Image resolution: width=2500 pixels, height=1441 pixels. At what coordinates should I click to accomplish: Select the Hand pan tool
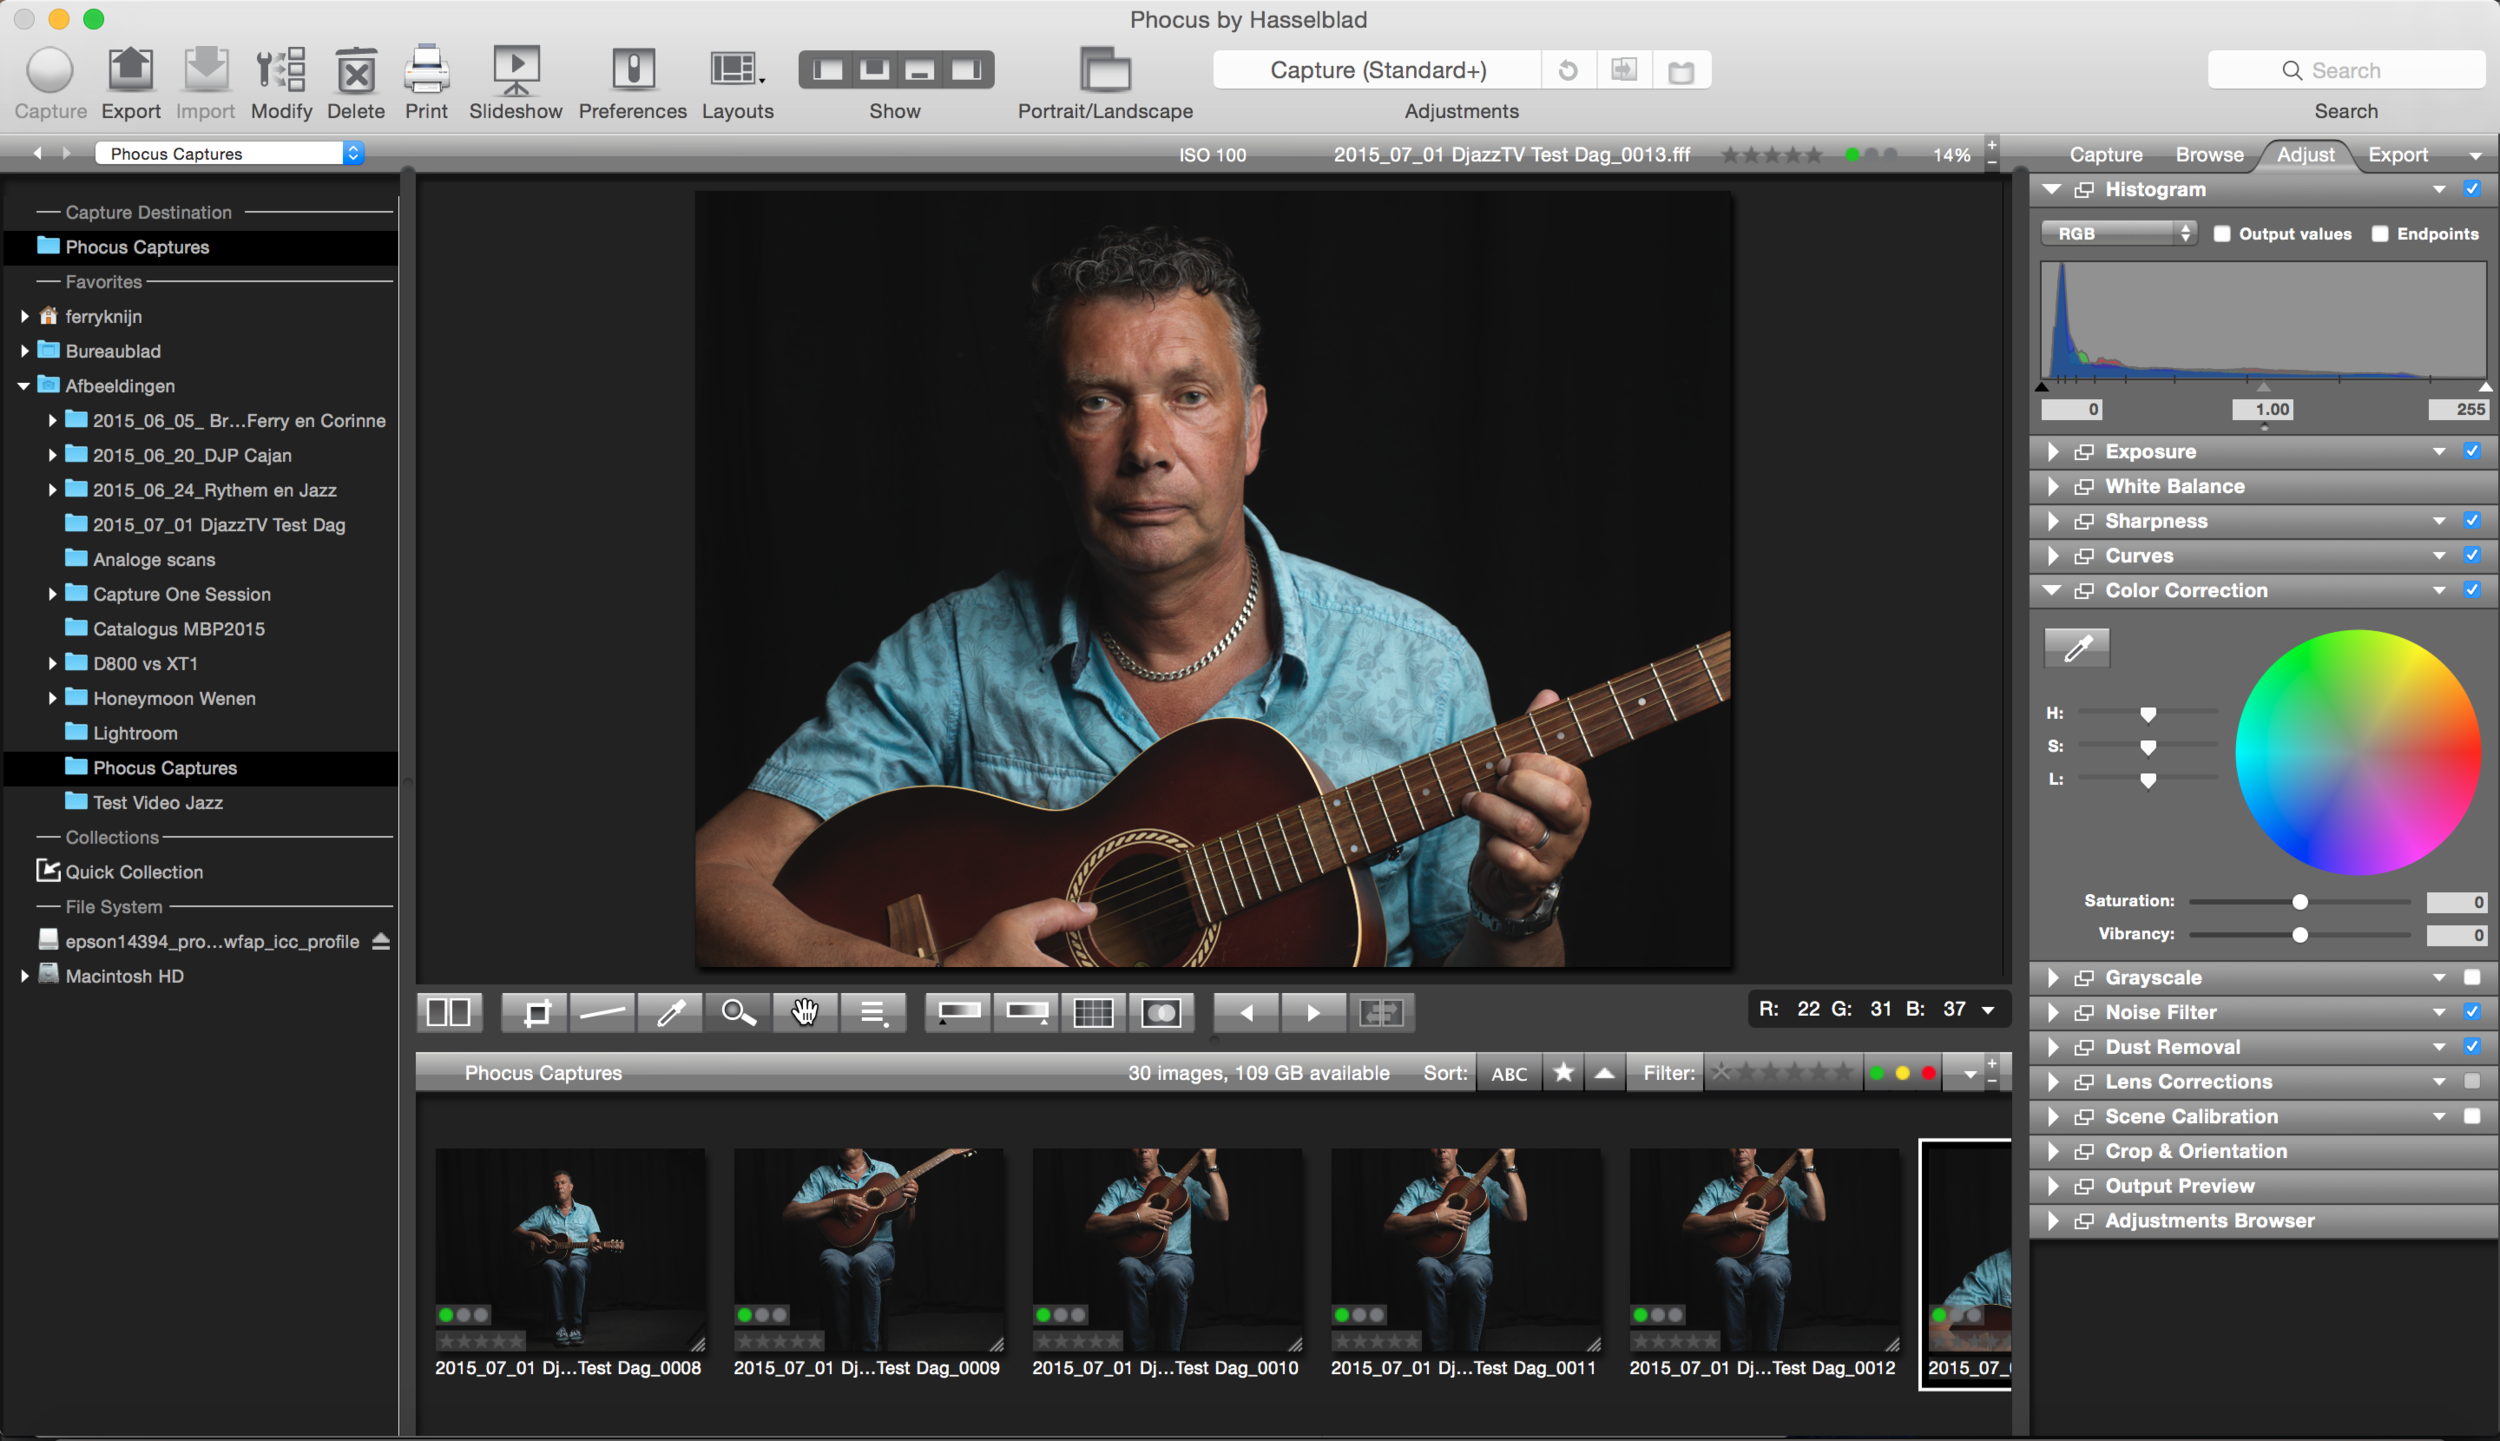(x=805, y=1012)
